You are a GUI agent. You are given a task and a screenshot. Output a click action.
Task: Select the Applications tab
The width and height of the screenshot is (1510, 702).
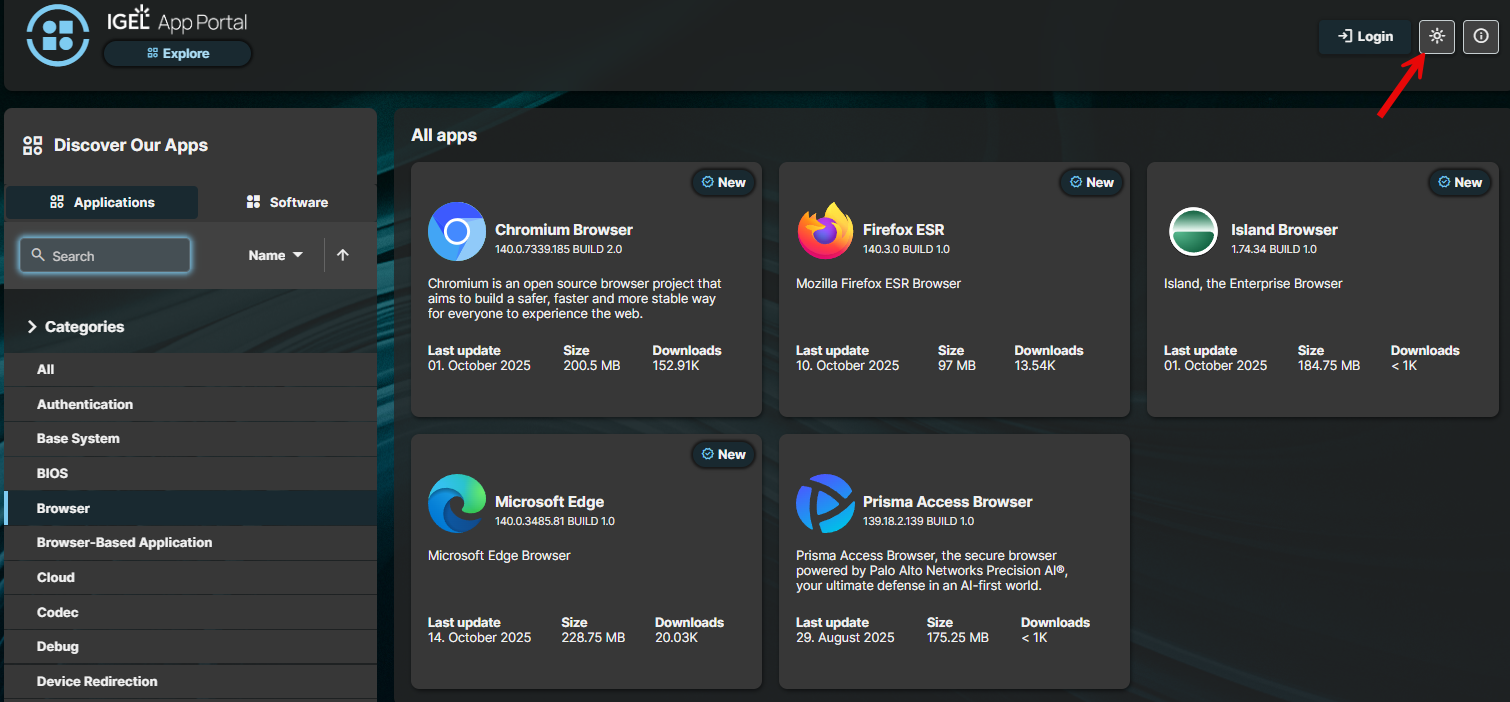tap(101, 202)
